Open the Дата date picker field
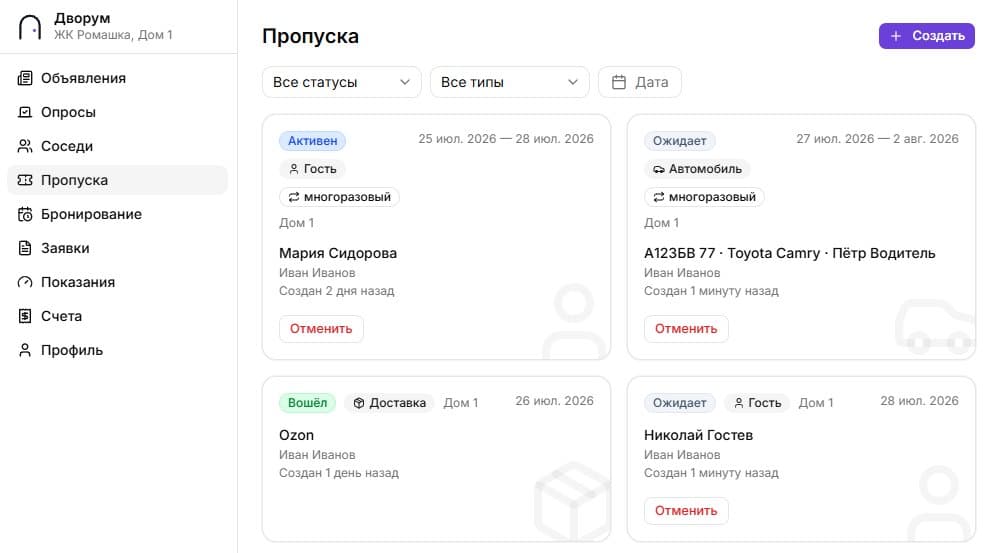994x553 pixels. pyautogui.click(x=640, y=82)
